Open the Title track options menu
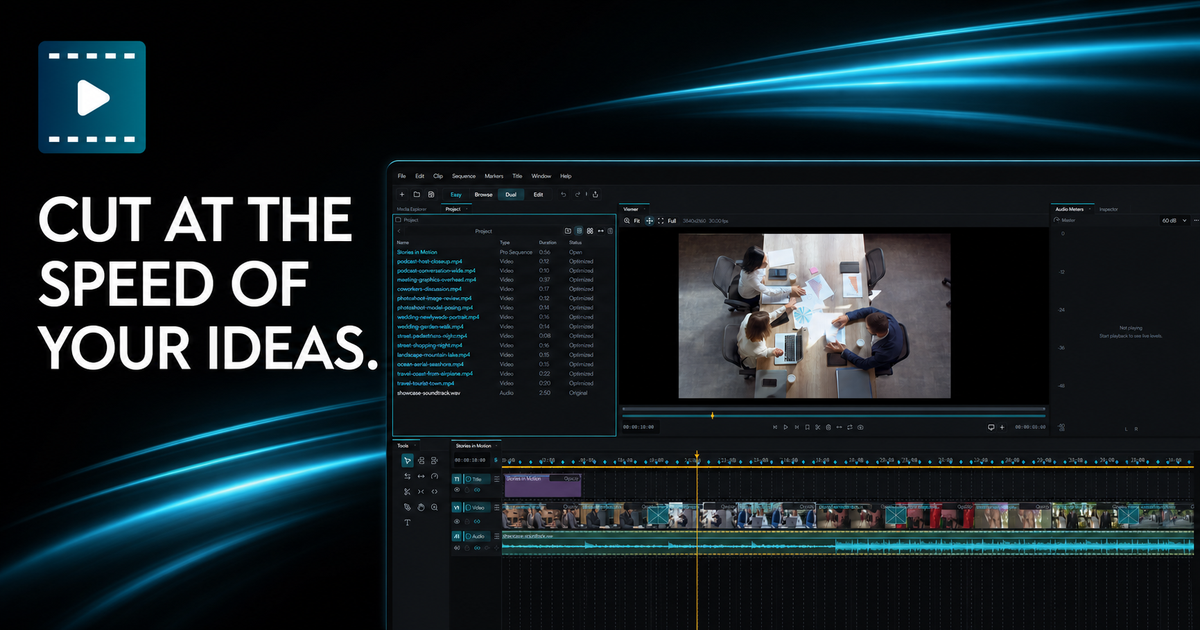Screen dimensions: 1200x630 497,479
